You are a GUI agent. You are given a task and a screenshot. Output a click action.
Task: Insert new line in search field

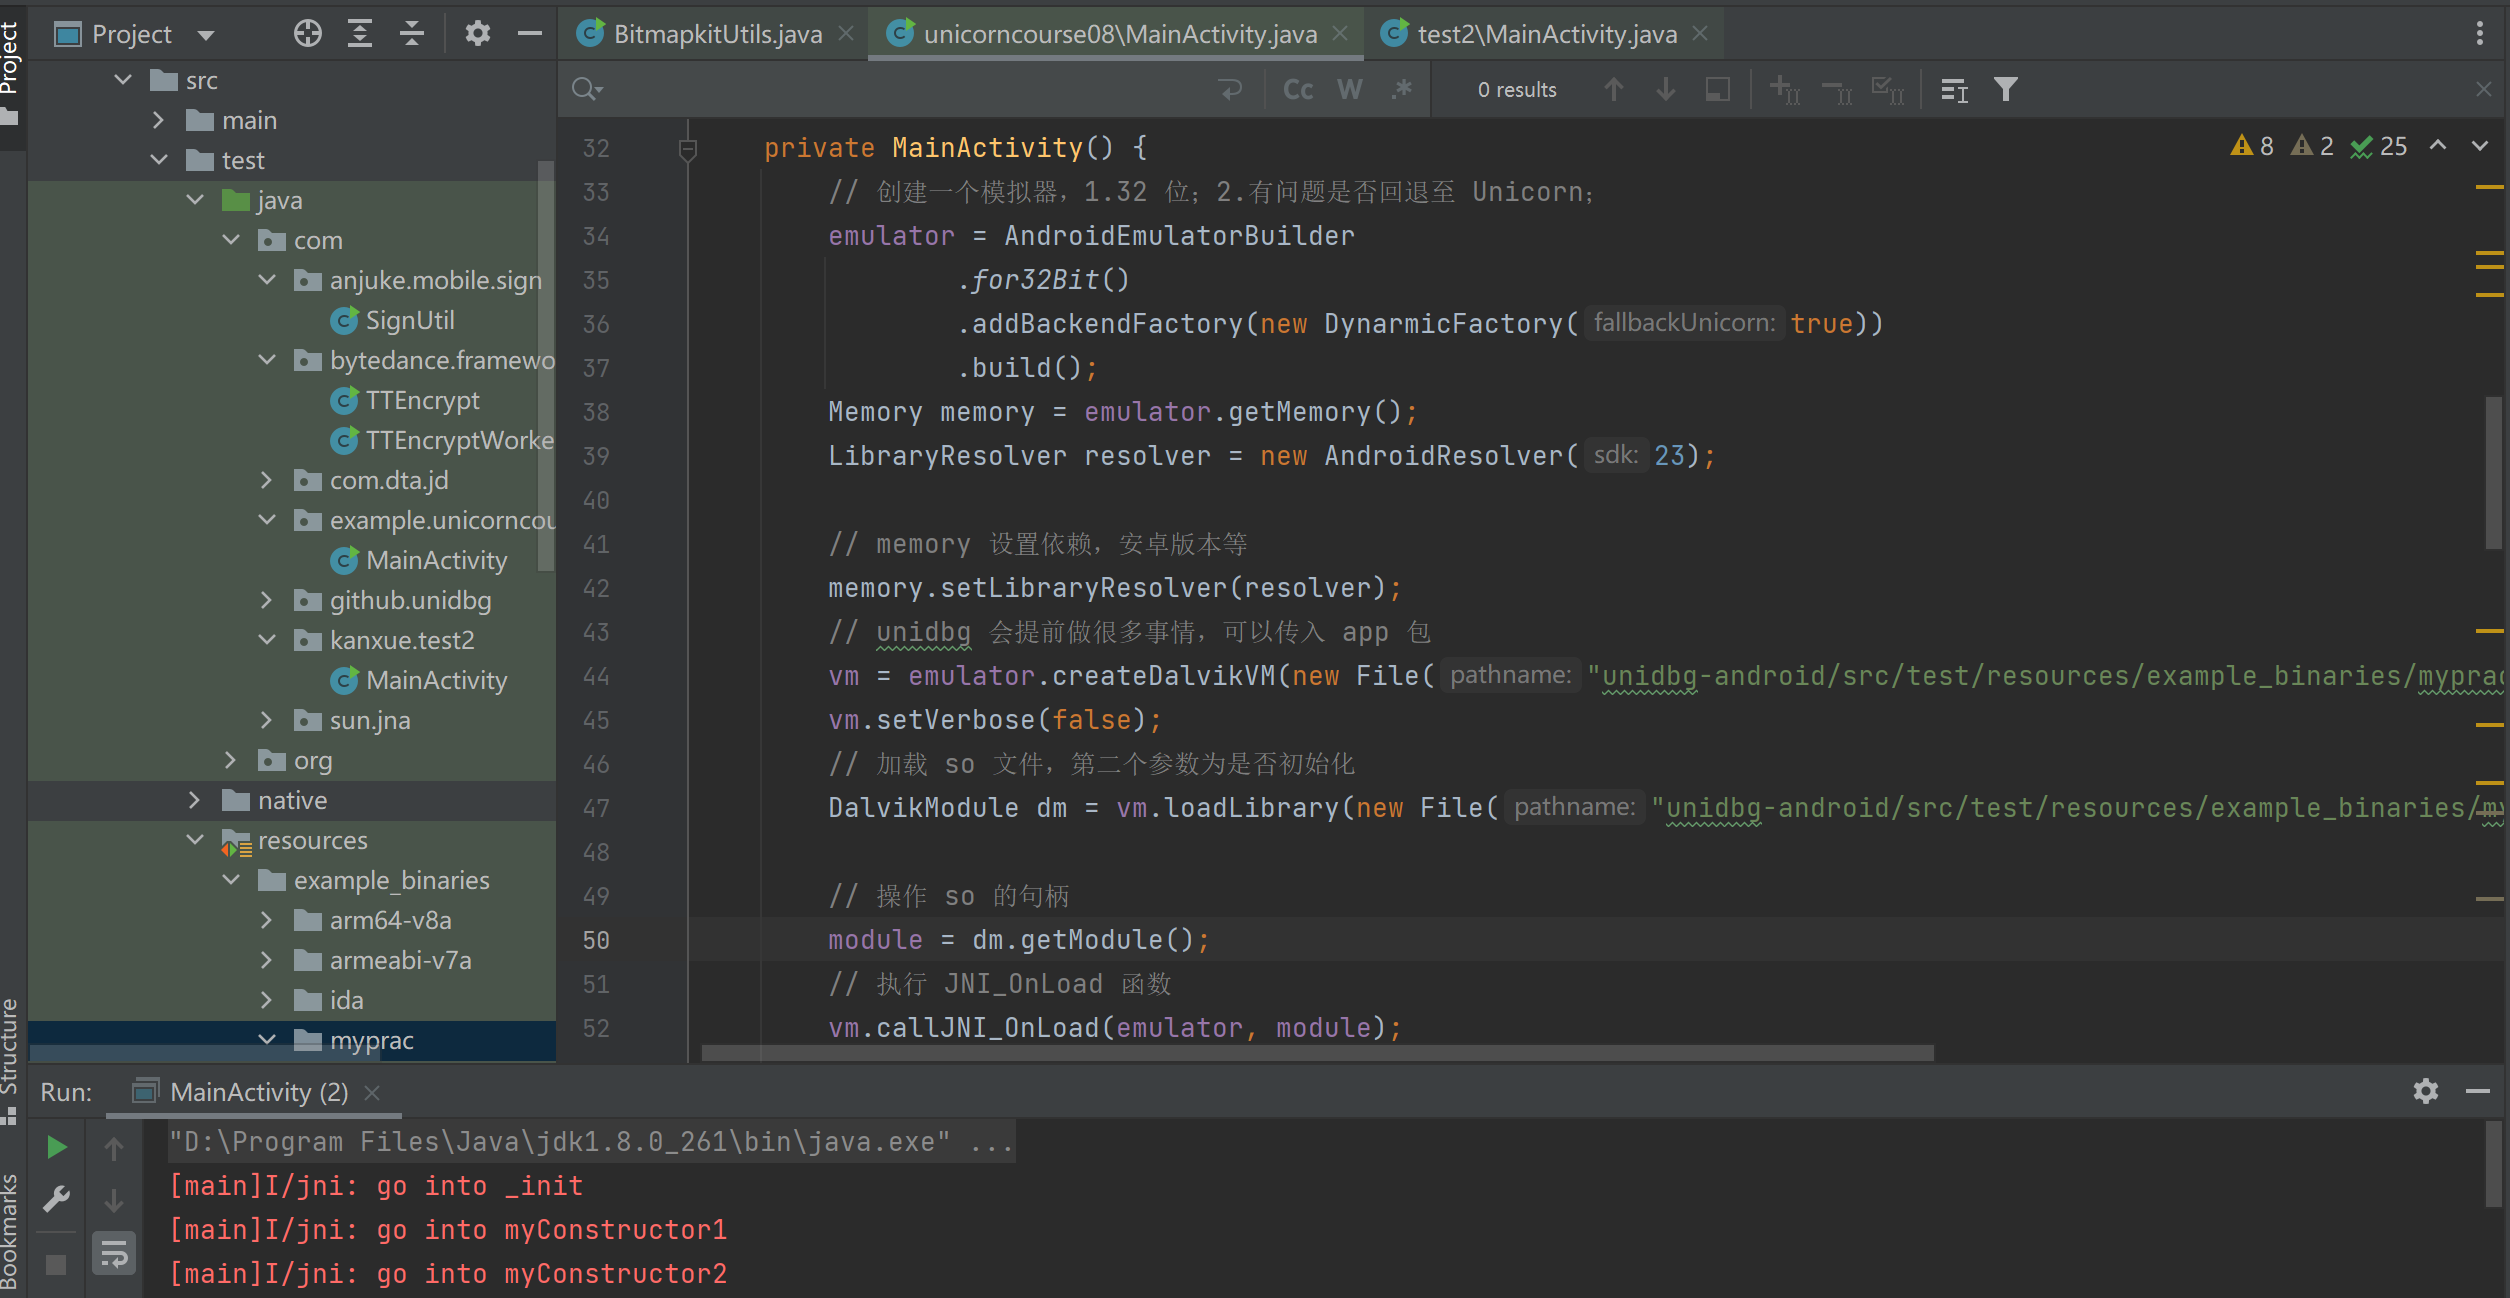coord(1231,90)
